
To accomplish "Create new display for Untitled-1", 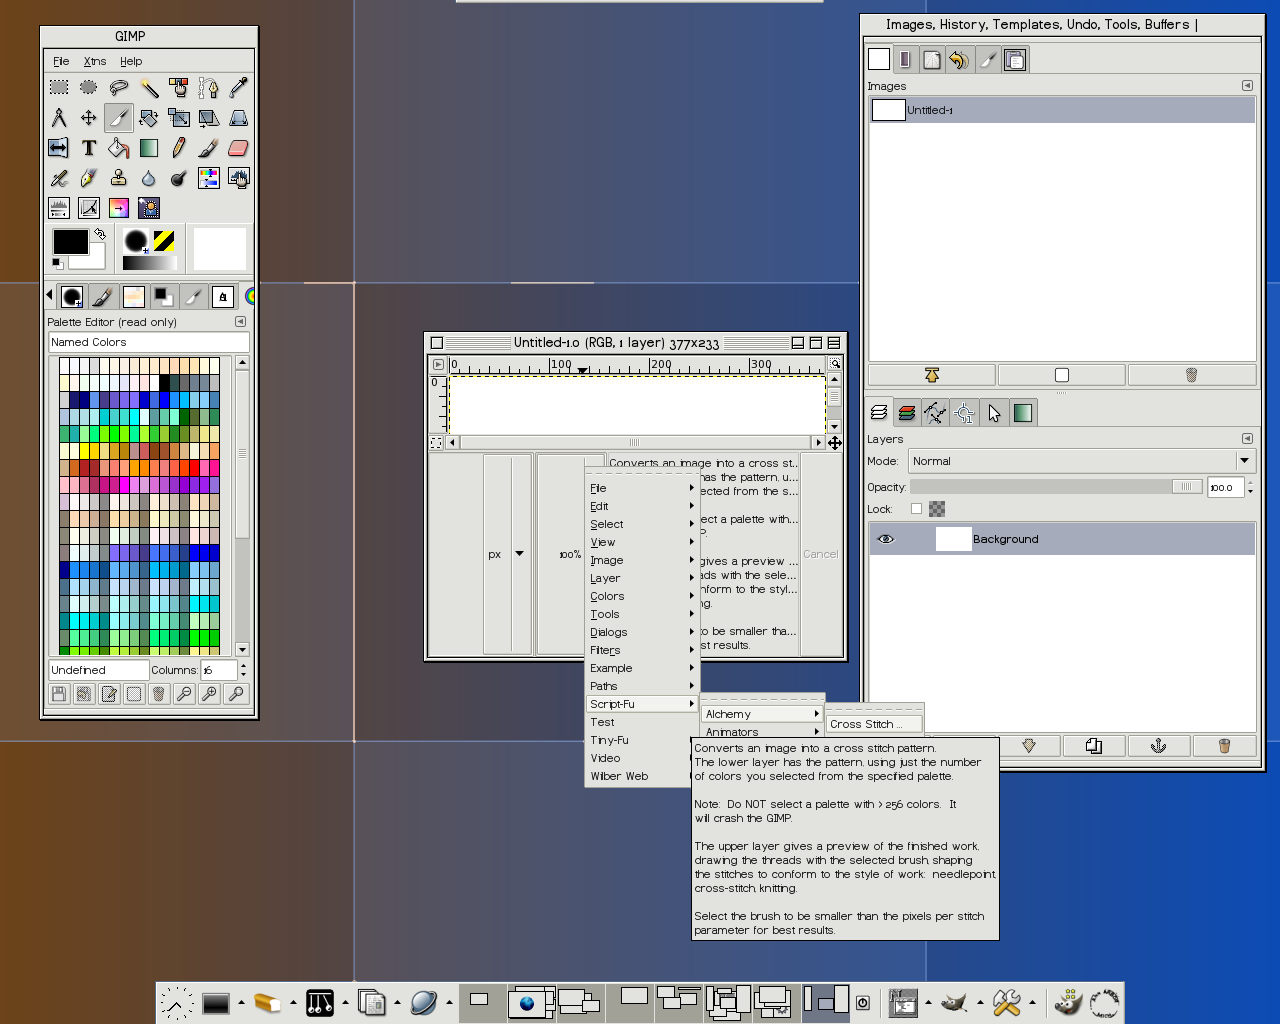I will tap(1062, 375).
